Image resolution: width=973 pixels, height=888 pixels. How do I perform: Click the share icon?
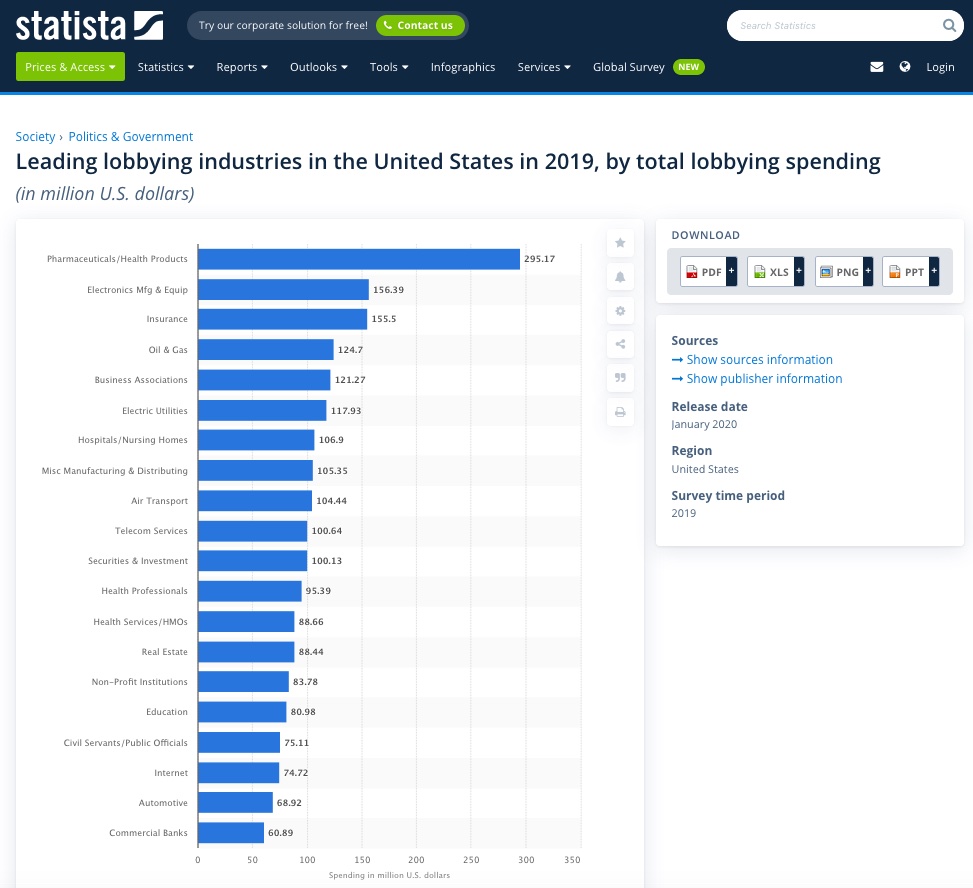pyautogui.click(x=620, y=344)
